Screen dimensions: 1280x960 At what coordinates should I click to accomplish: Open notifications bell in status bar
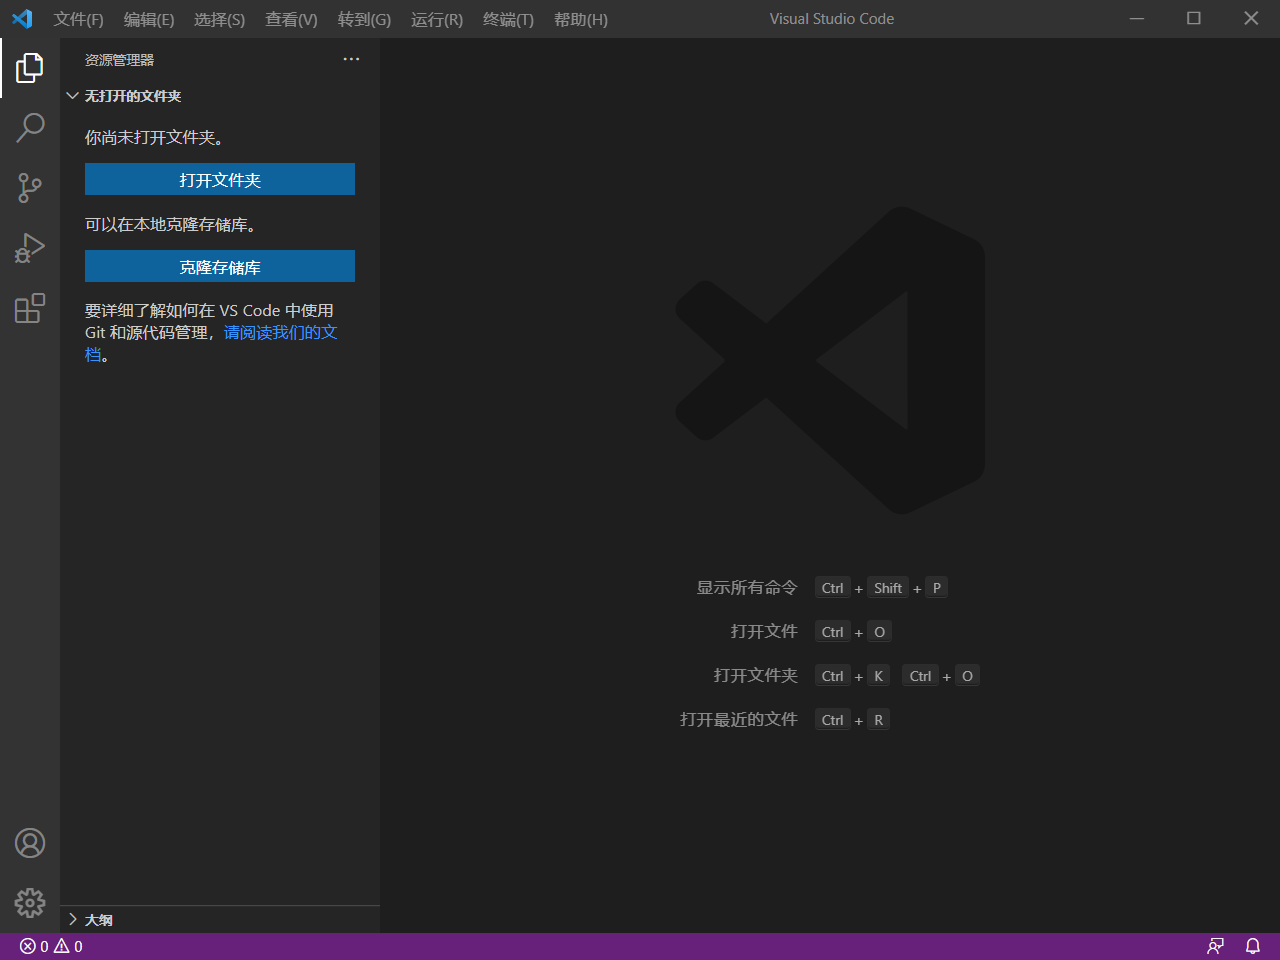coord(1253,946)
